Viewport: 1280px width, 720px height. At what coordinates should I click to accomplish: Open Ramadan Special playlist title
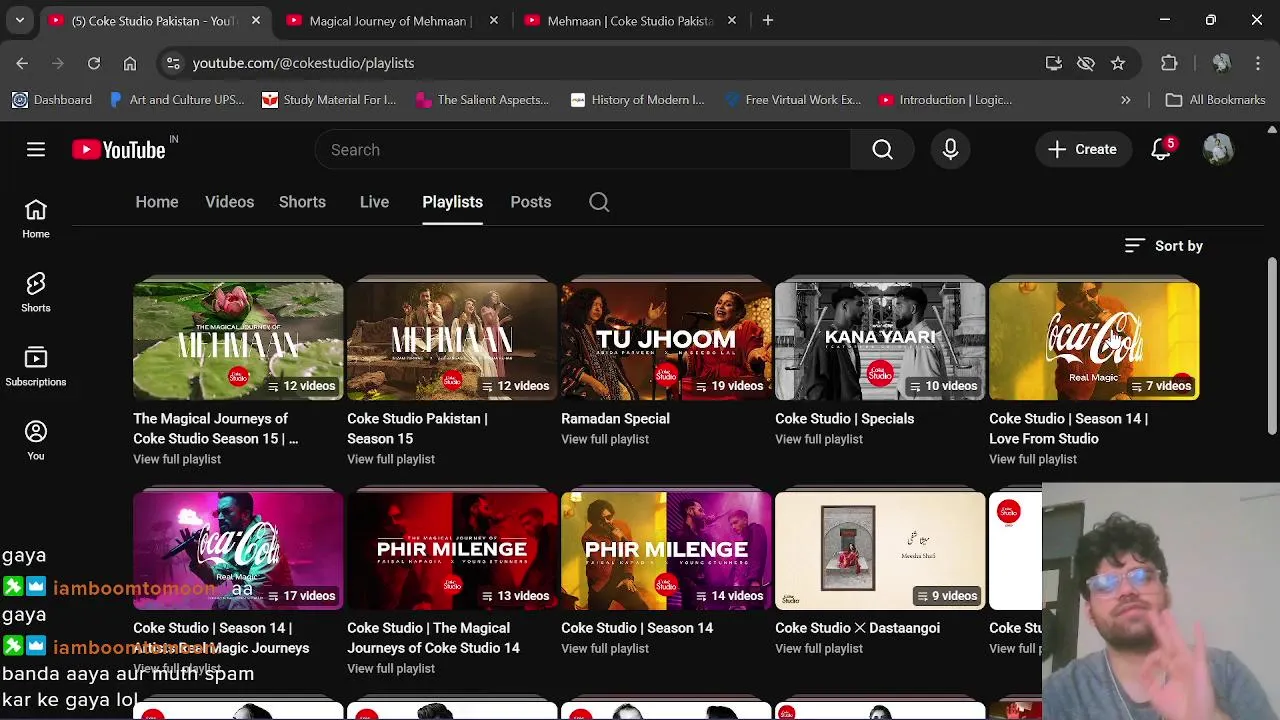[x=615, y=419]
